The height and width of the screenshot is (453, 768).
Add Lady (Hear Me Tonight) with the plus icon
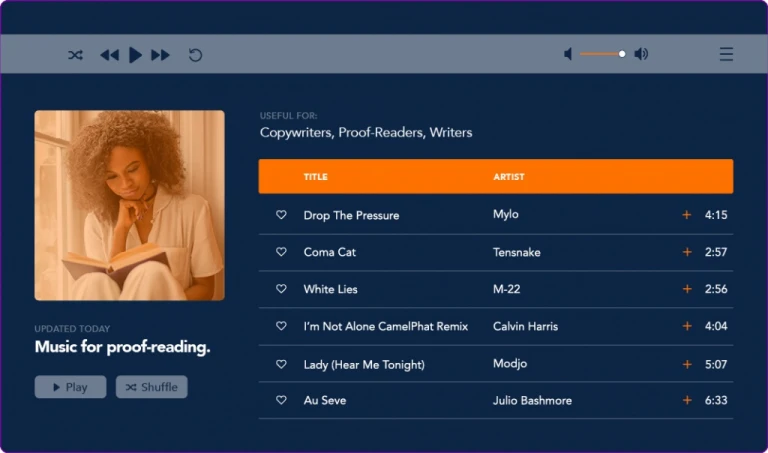click(687, 364)
